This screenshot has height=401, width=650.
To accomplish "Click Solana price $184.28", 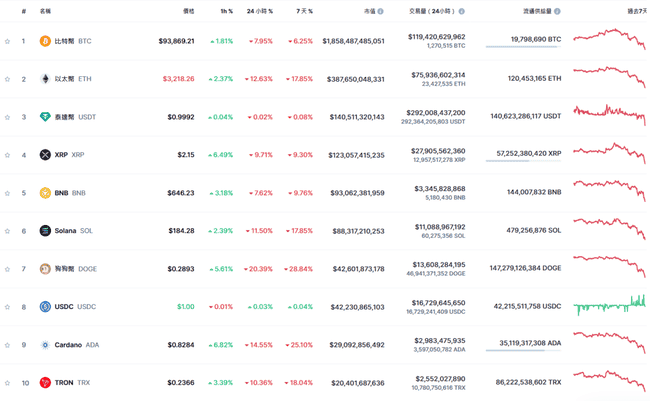I will (181, 231).
